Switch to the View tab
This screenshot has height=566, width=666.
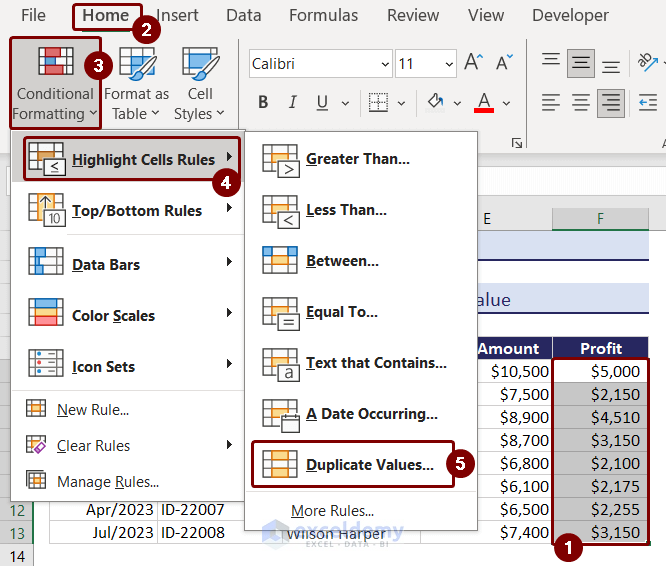pos(485,15)
